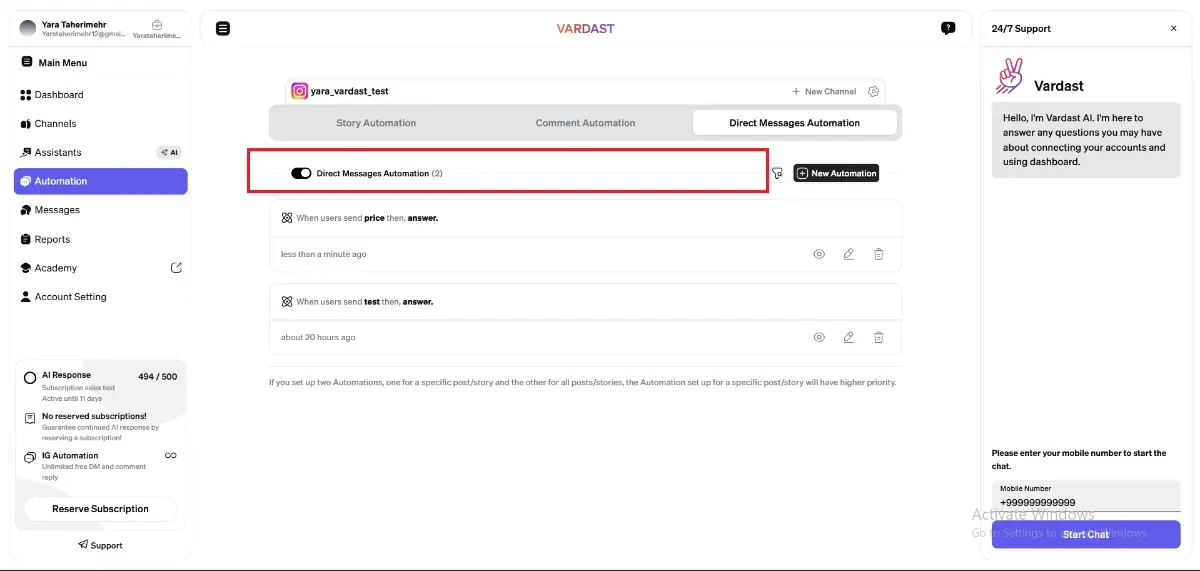The height and width of the screenshot is (571, 1200).
Task: Click the VARDAST logo in header
Action: 585,29
